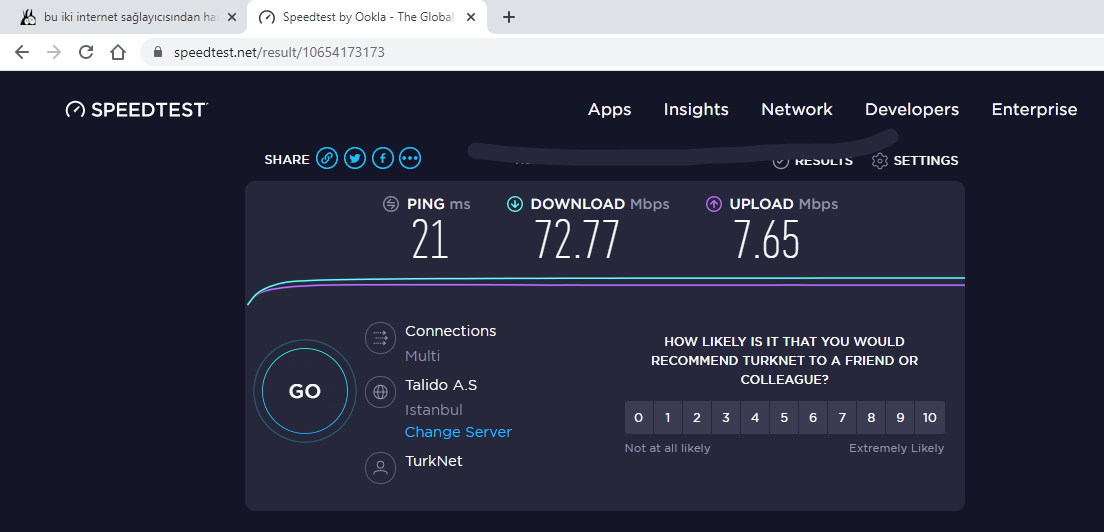Go to the browser Home page

[x=118, y=52]
